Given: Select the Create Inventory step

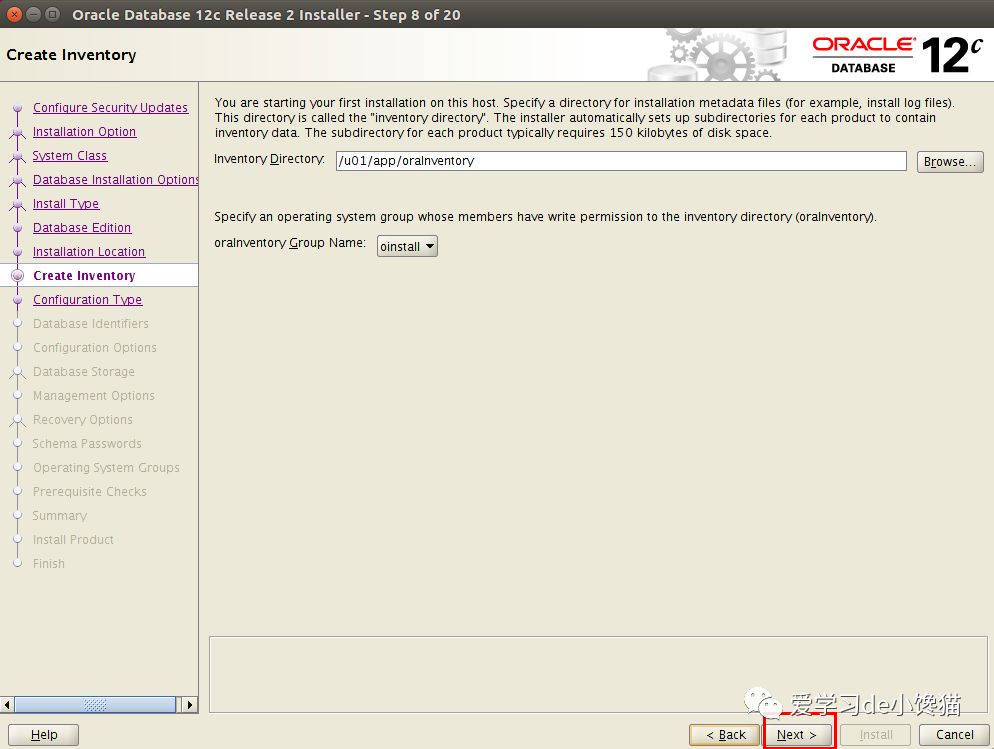Looking at the screenshot, I should tap(84, 276).
